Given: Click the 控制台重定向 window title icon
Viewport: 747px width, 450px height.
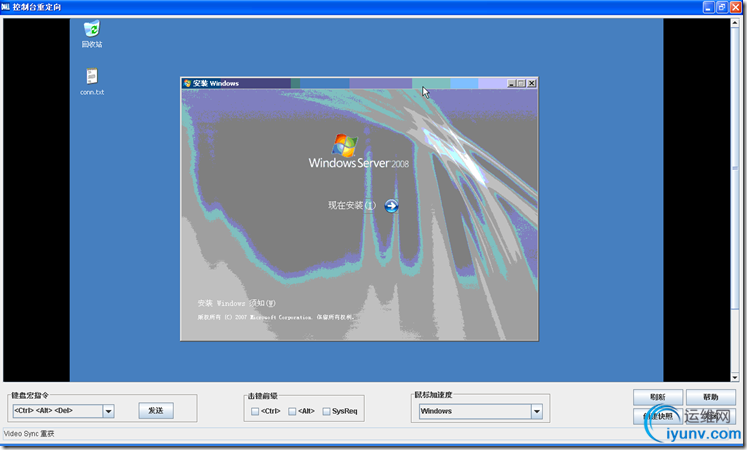Looking at the screenshot, I should point(6,7).
